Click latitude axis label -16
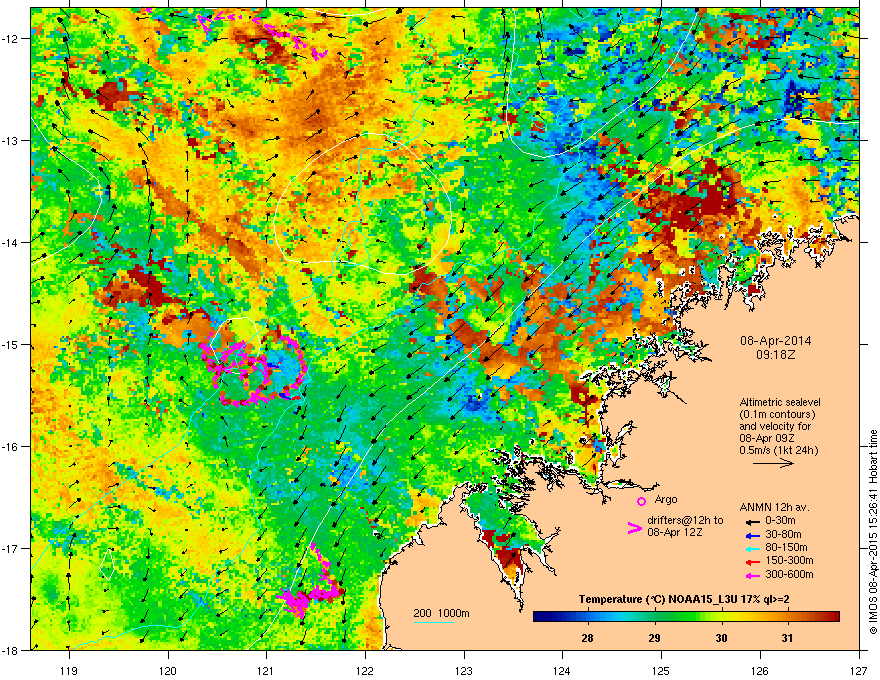 (11, 447)
